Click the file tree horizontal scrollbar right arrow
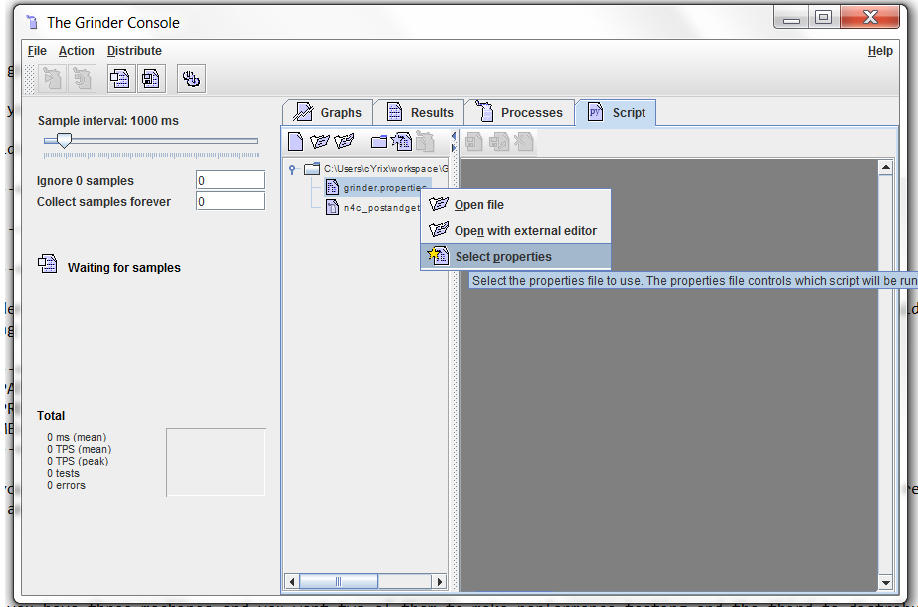 point(439,581)
